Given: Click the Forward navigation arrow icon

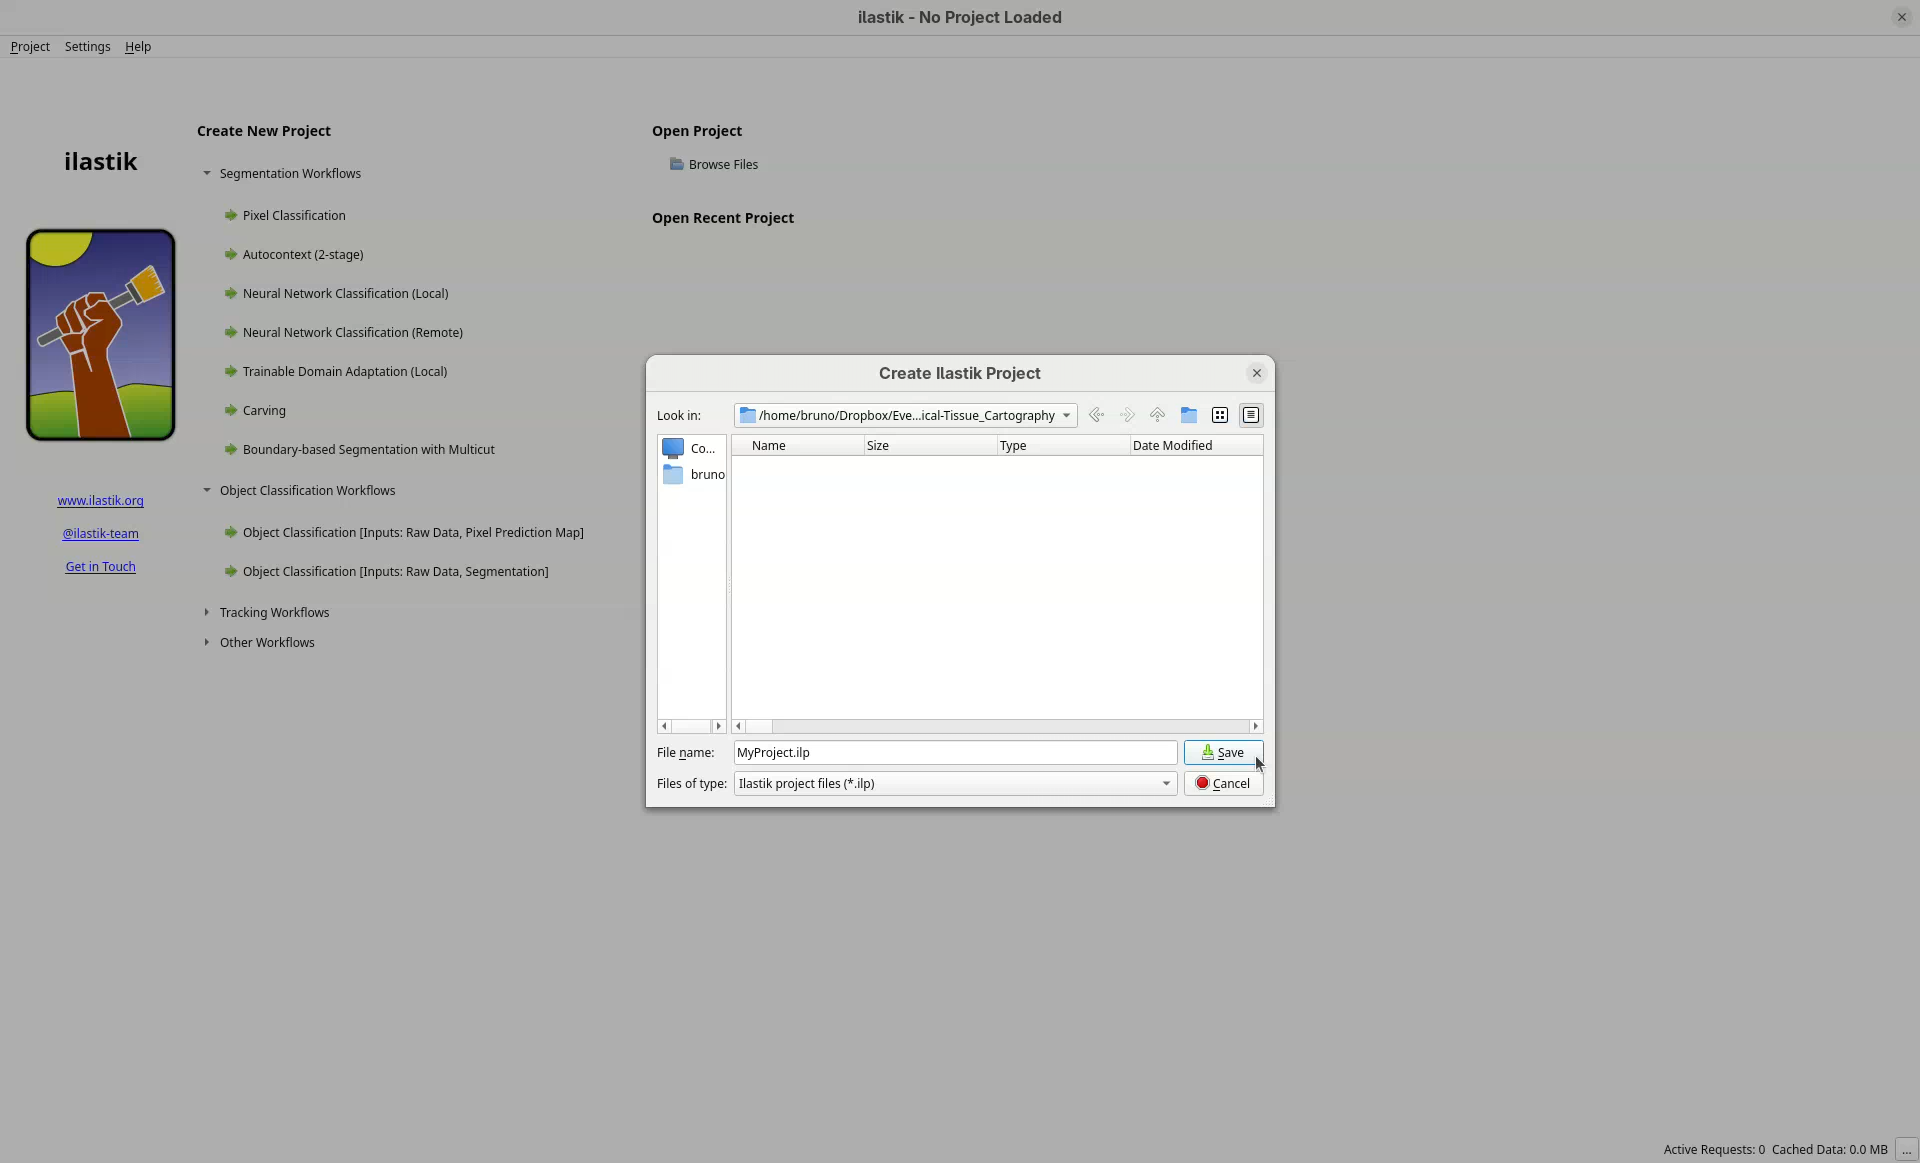Looking at the screenshot, I should tap(1127, 415).
